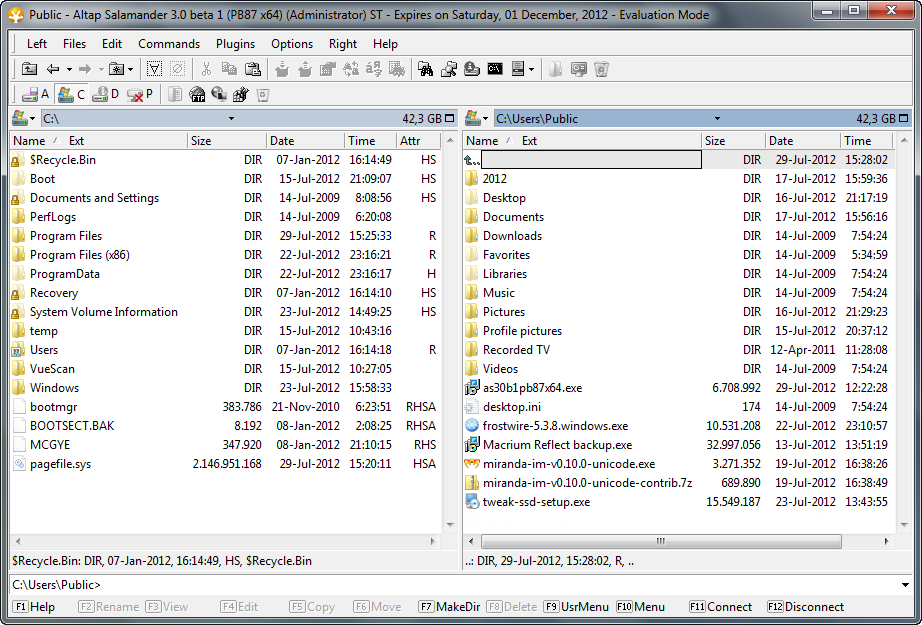922x625 pixels.
Task: Expand the hot paths dropdown arrow
Action: pyautogui.click(x=131, y=69)
